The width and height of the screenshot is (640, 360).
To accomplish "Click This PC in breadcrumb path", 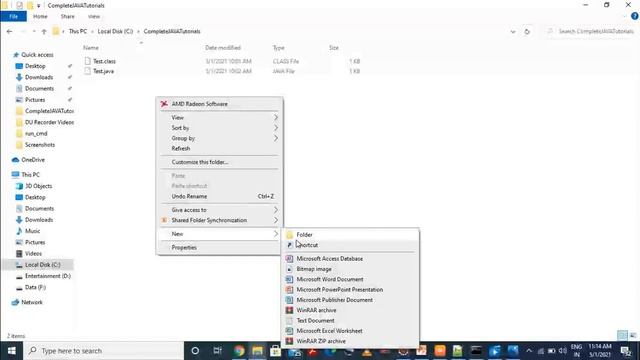I will pos(78,31).
